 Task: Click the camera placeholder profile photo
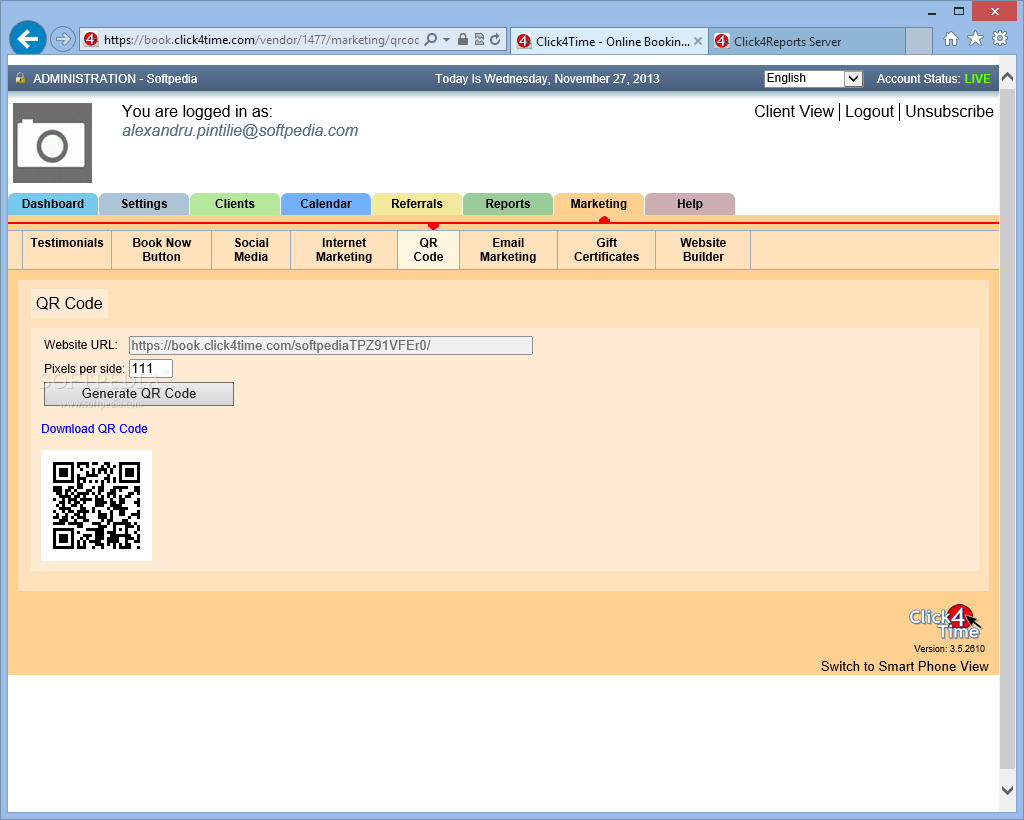tap(52, 143)
